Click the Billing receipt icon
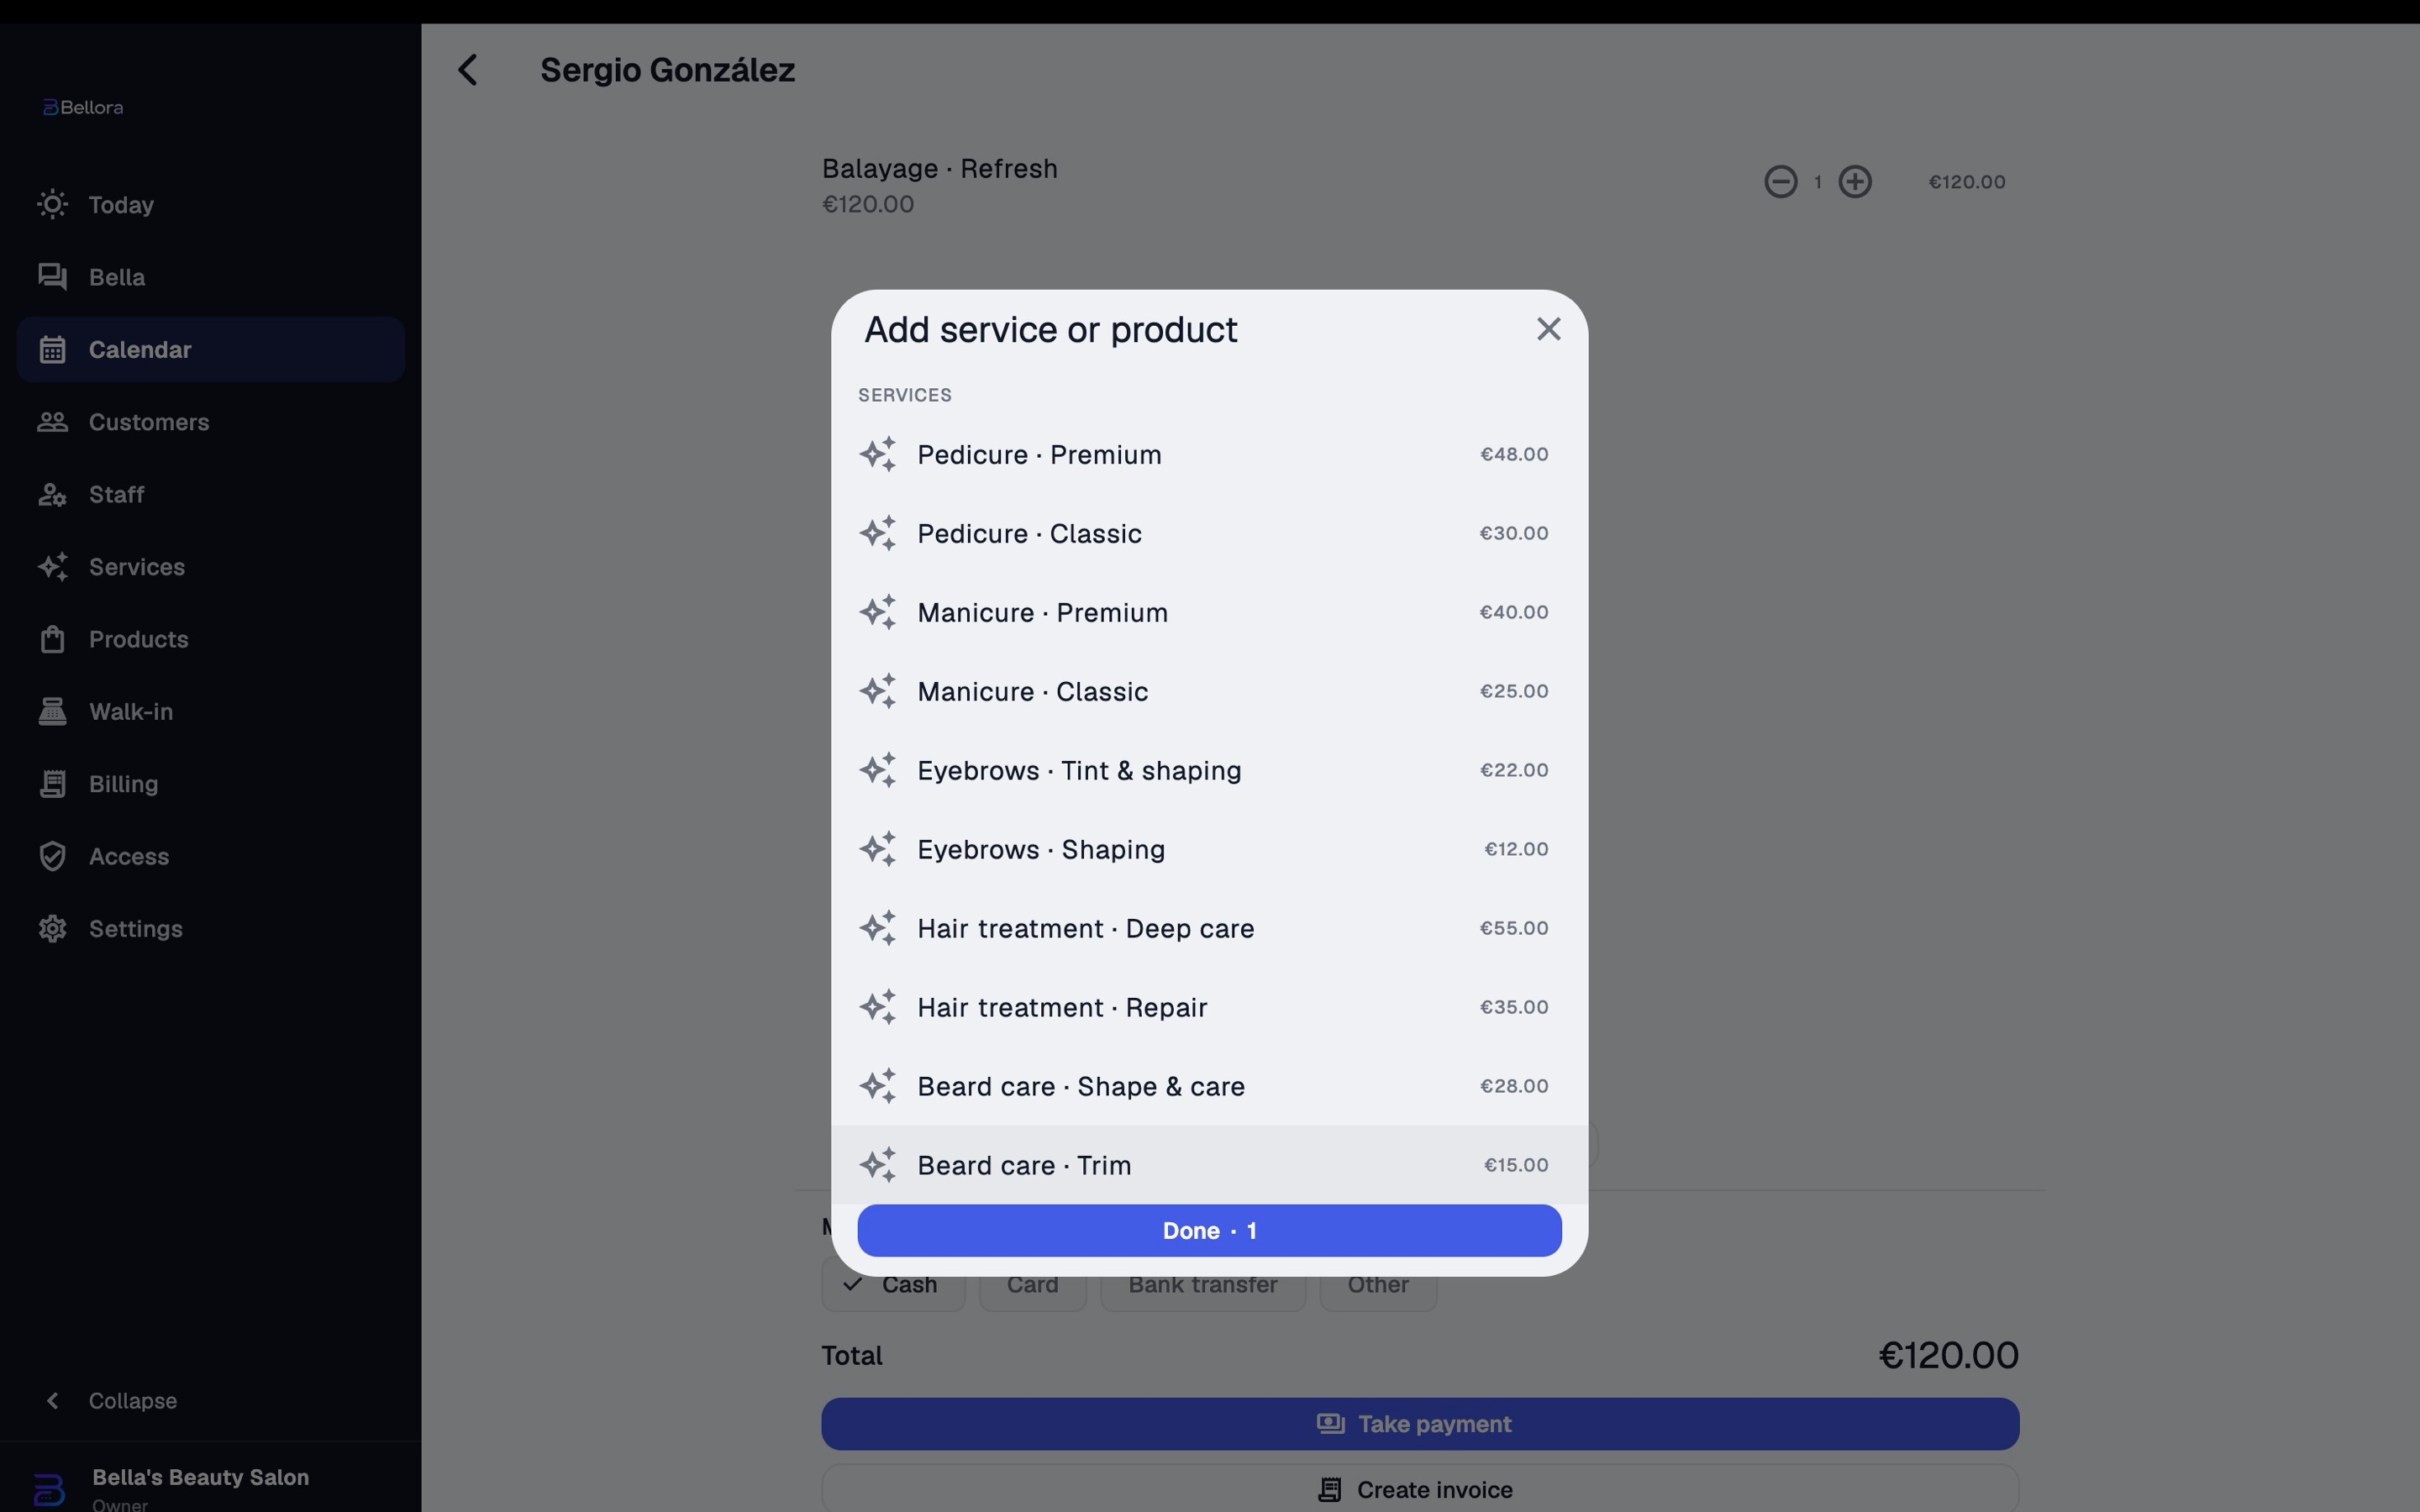Image resolution: width=2420 pixels, height=1512 pixels. click(x=52, y=784)
